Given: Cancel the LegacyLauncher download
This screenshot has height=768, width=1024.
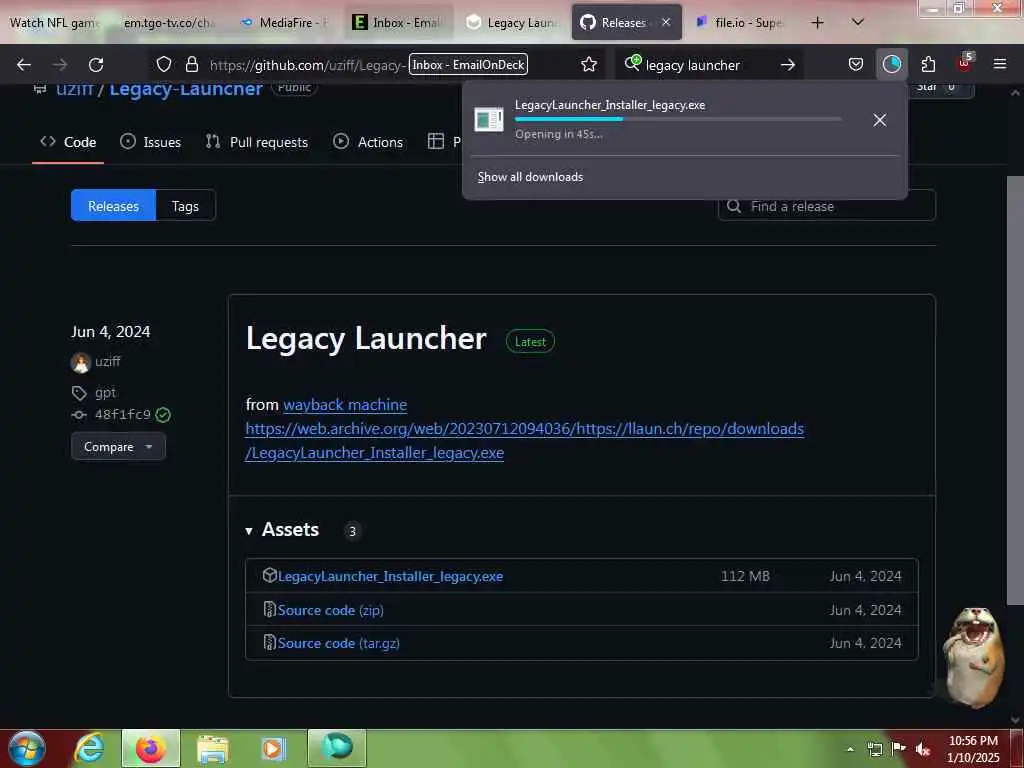Looking at the screenshot, I should click(x=880, y=120).
